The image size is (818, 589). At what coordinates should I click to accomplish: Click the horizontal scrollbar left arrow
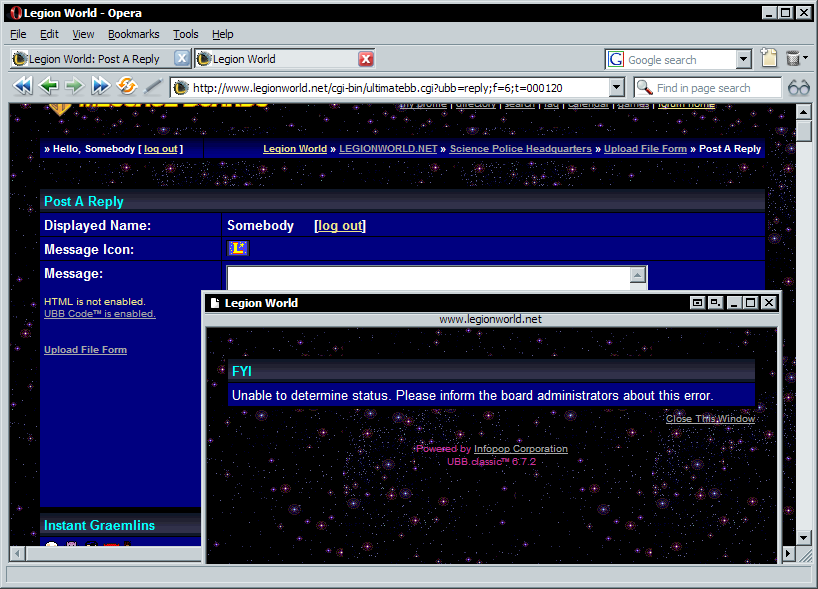tap(18, 554)
